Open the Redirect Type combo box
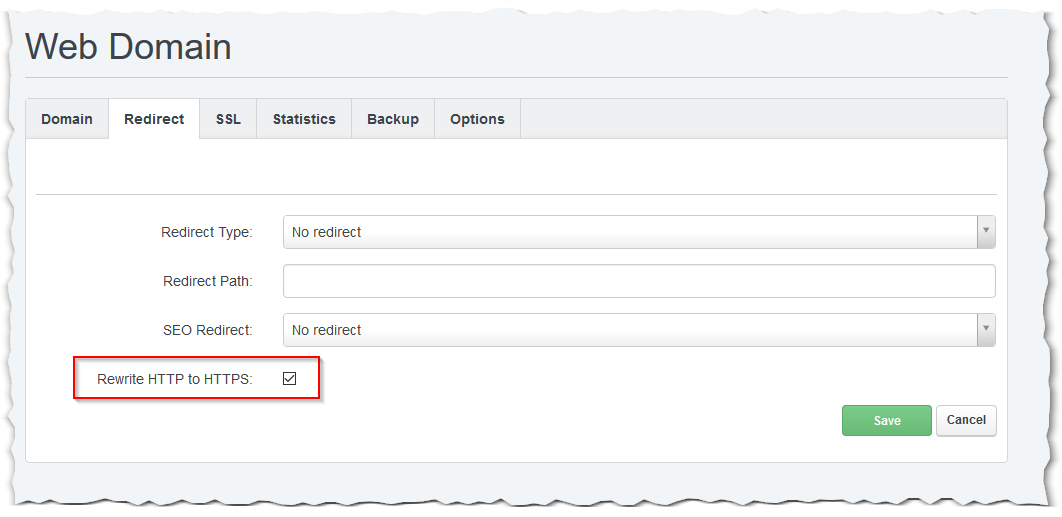1062x517 pixels. click(x=630, y=232)
